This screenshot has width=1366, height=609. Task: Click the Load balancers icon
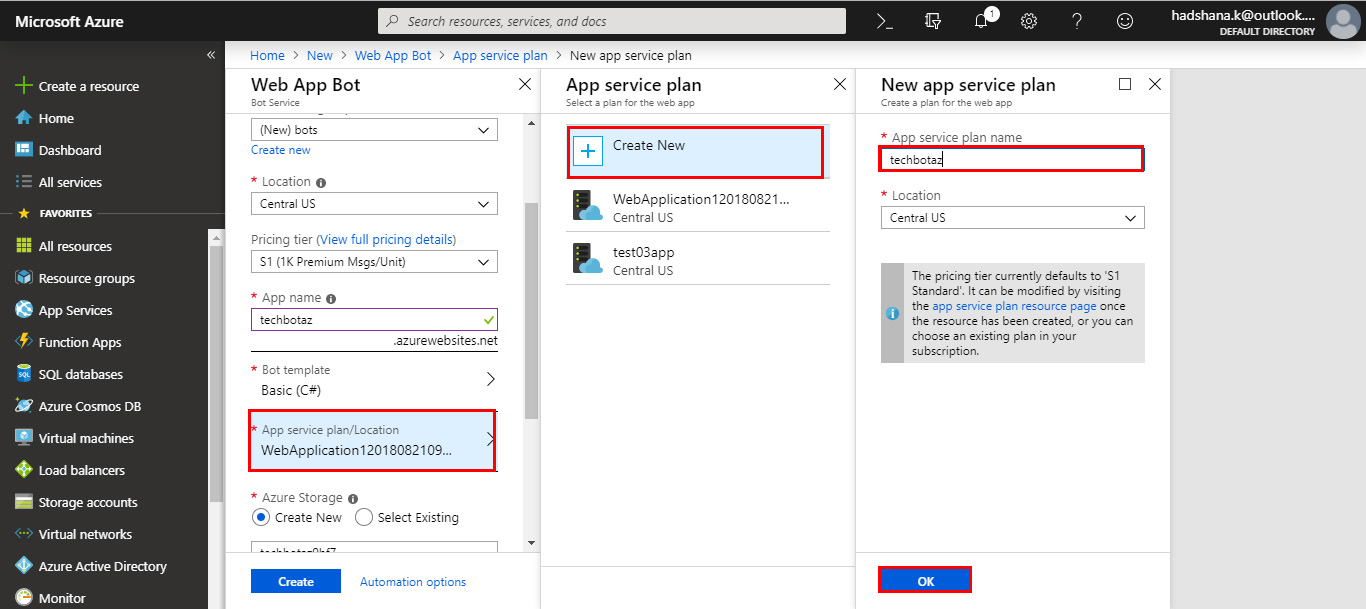pyautogui.click(x=24, y=470)
